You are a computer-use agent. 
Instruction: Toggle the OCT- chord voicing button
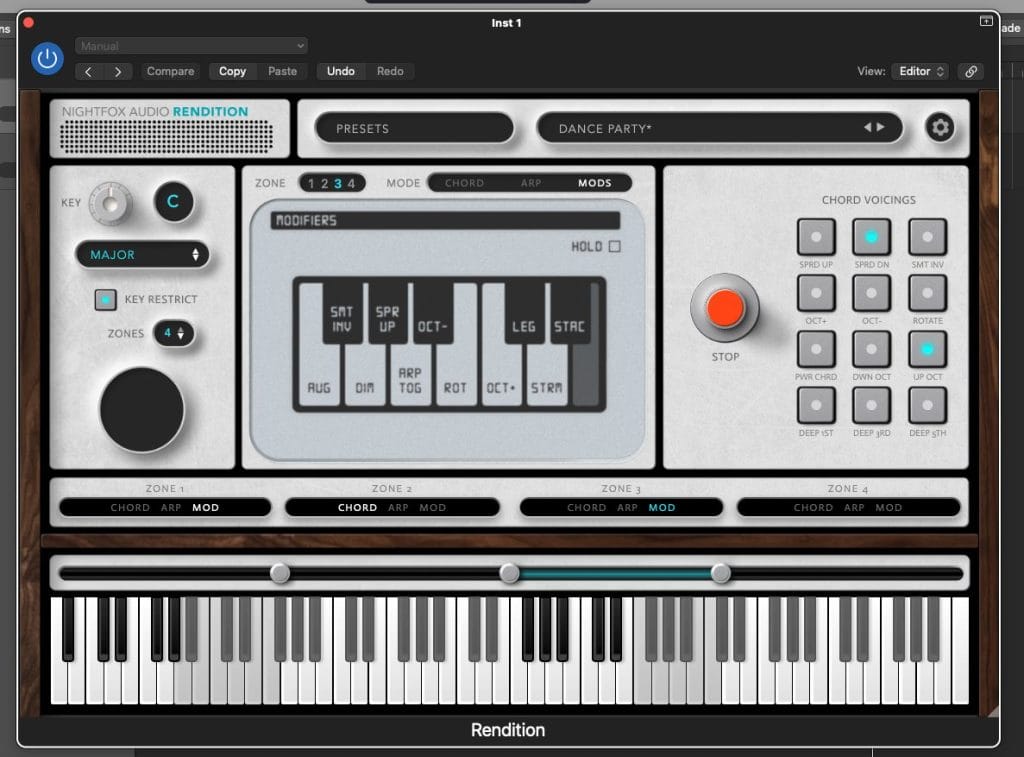point(871,293)
